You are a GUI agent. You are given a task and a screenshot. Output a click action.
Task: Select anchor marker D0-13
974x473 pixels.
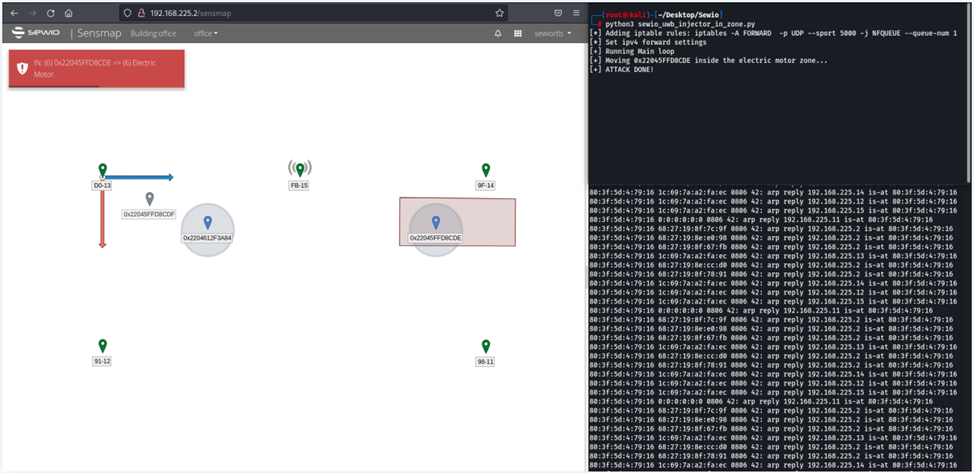pyautogui.click(x=102, y=170)
